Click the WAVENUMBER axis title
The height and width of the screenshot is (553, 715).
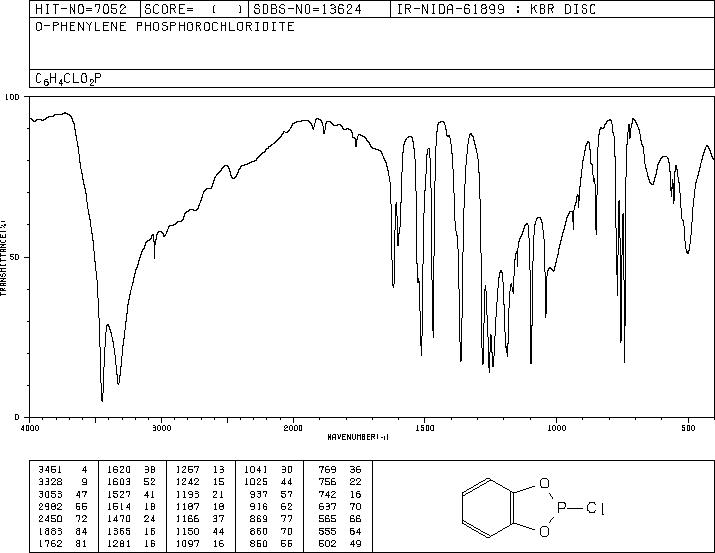pyautogui.click(x=358, y=437)
